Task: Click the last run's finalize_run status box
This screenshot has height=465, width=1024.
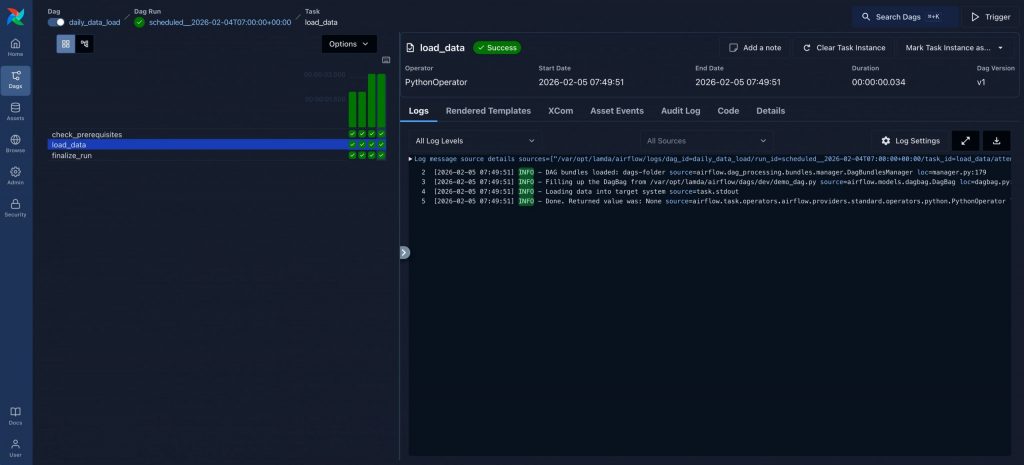Action: [x=381, y=155]
